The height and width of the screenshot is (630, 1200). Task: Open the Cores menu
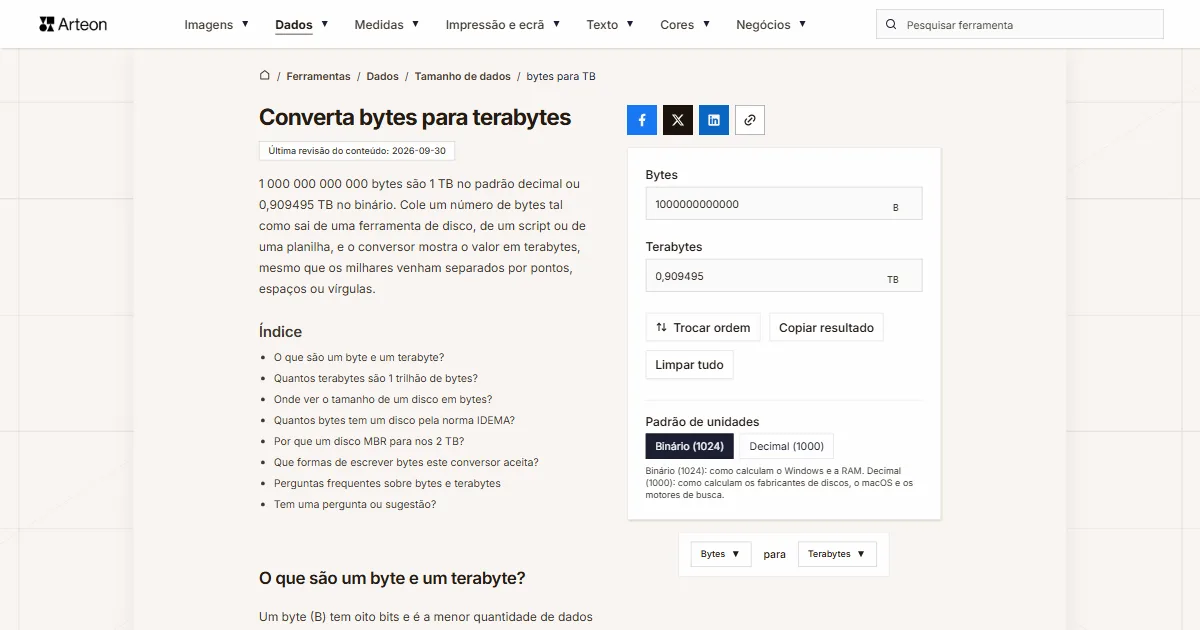pos(685,25)
